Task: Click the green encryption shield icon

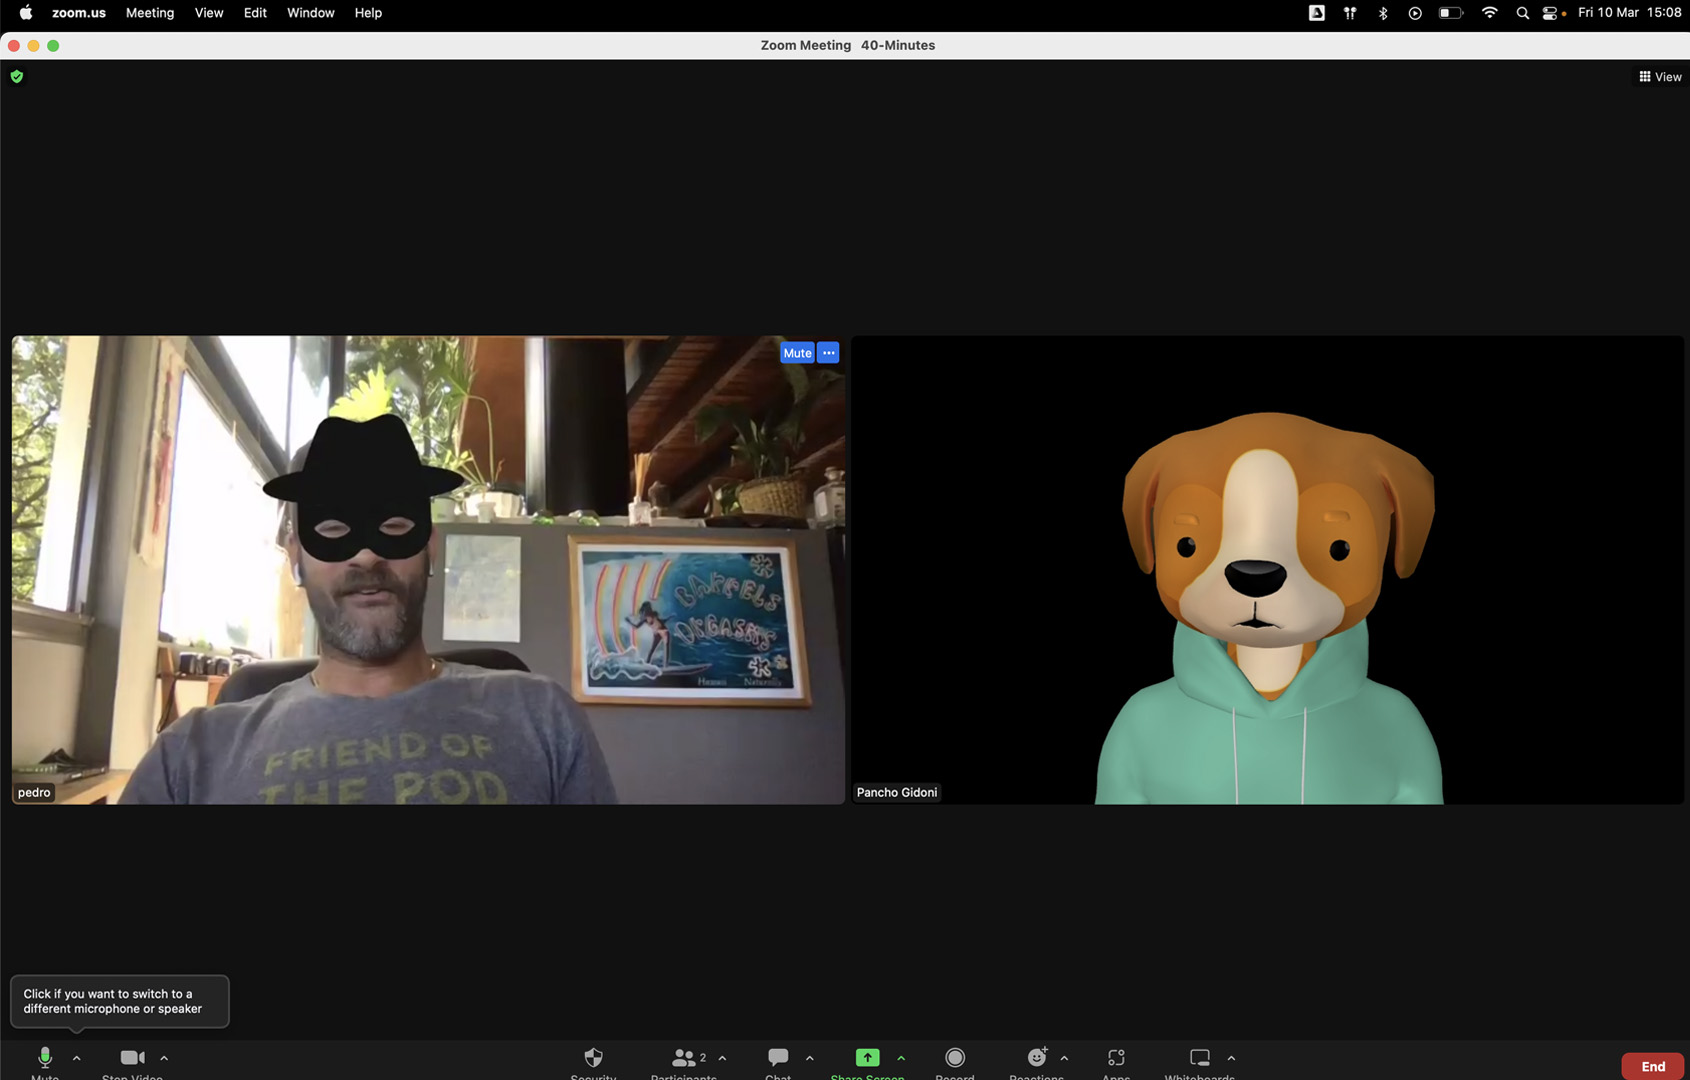Action: coord(17,76)
